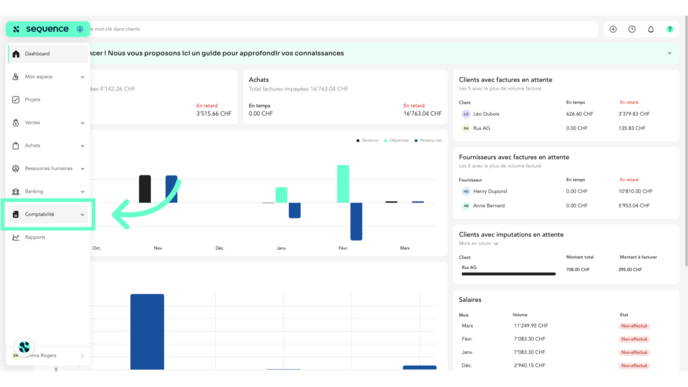688x387 pixels.
Task: Click Rus AG avatar icon
Action: 466,128
